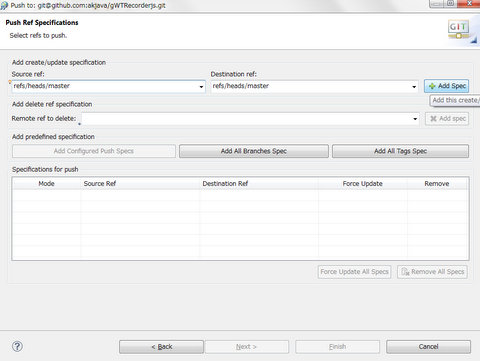This screenshot has width=480, height=361.
Task: Click the Source Ref column header
Action: [x=140, y=184]
